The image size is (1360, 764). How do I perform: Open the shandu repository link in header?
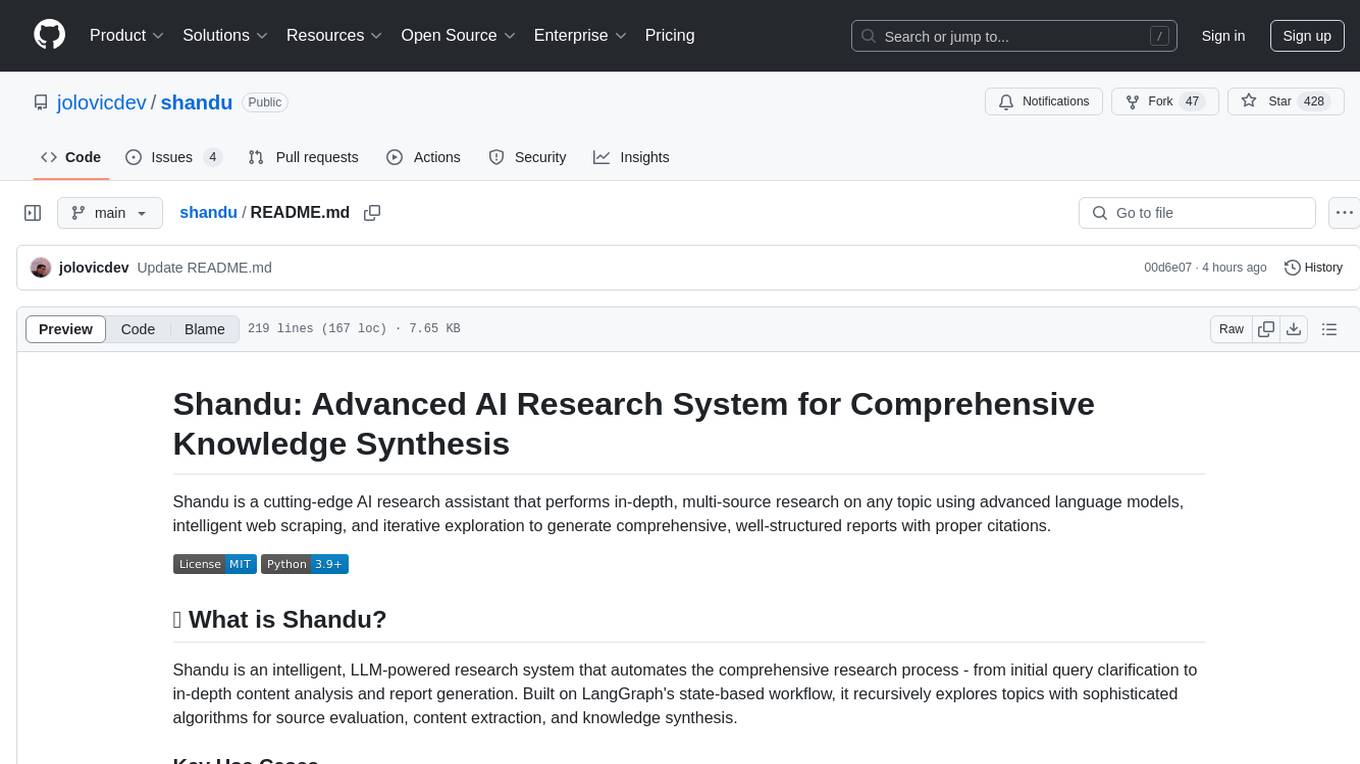pyautogui.click(x=196, y=102)
